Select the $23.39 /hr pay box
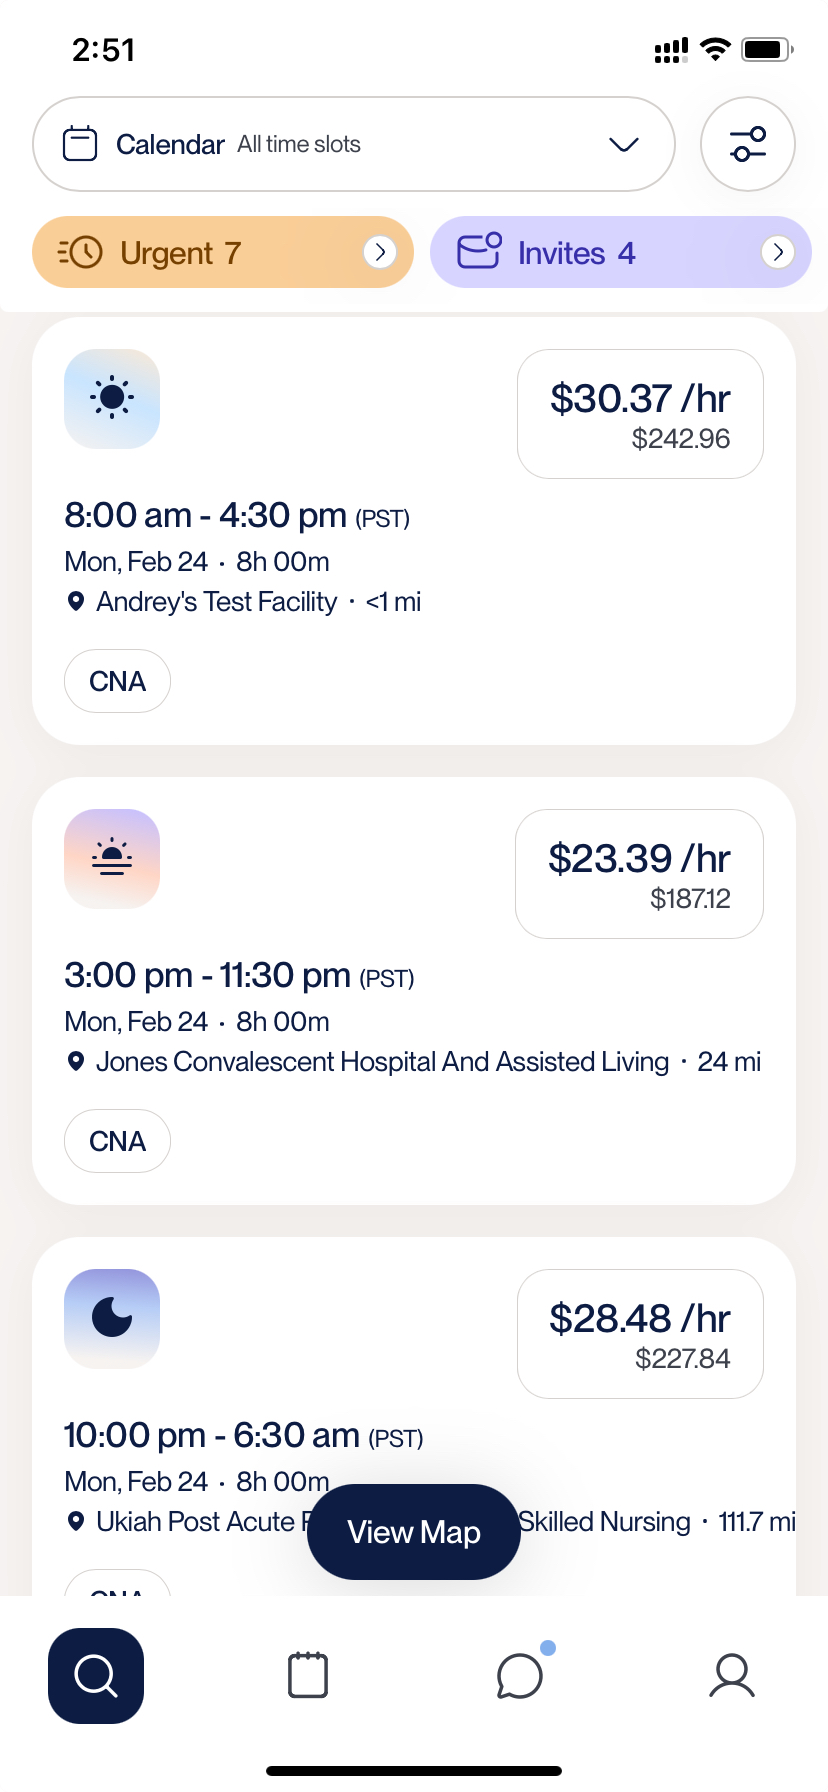This screenshot has height=1792, width=828. tap(639, 874)
